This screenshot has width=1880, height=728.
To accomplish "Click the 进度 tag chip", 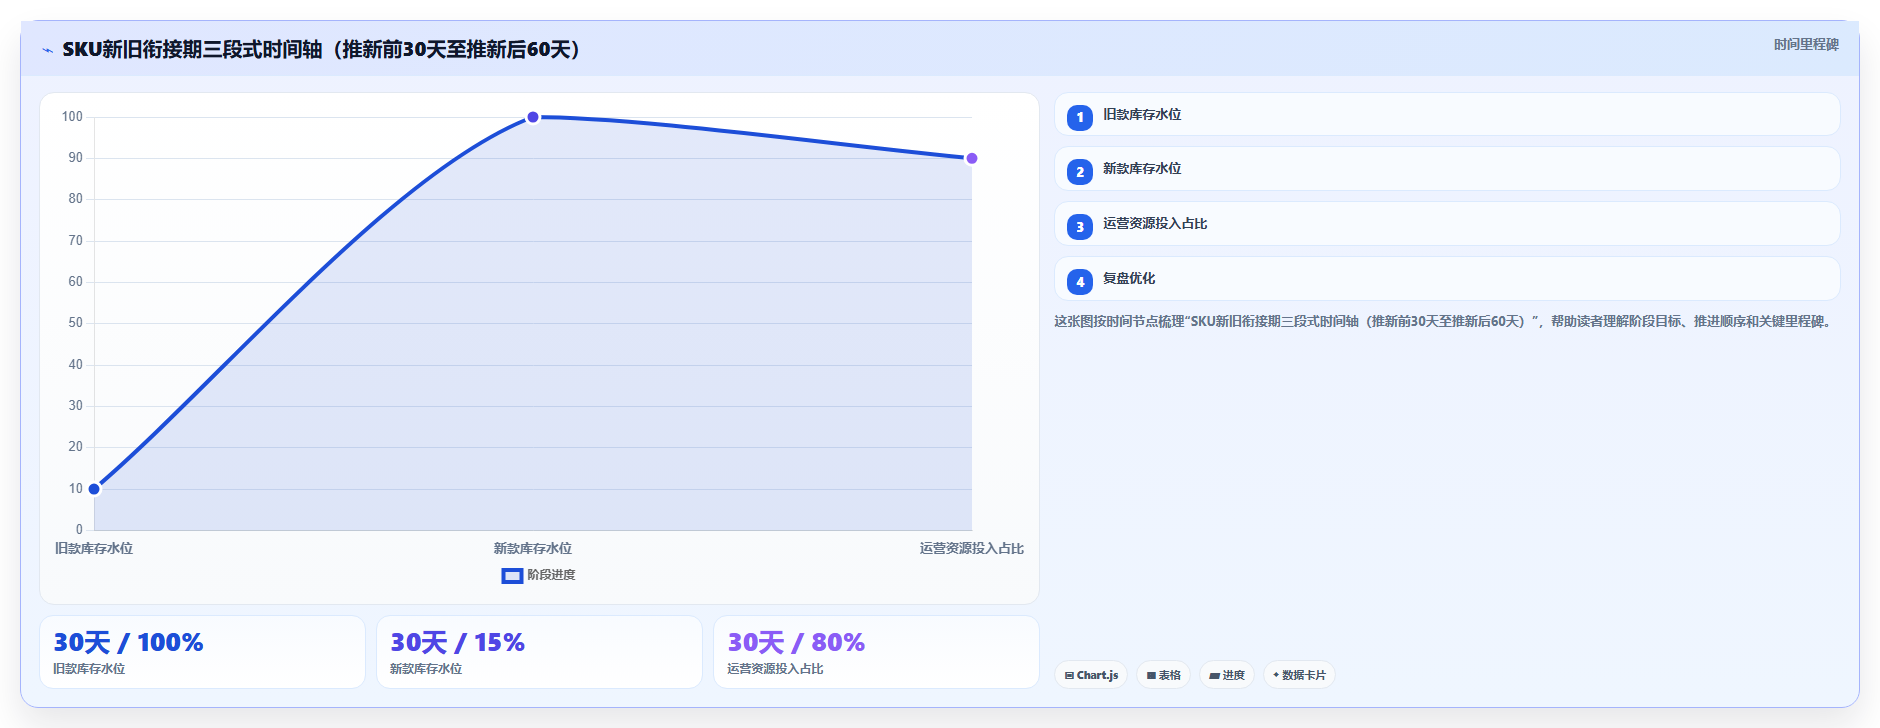I will [x=1227, y=675].
